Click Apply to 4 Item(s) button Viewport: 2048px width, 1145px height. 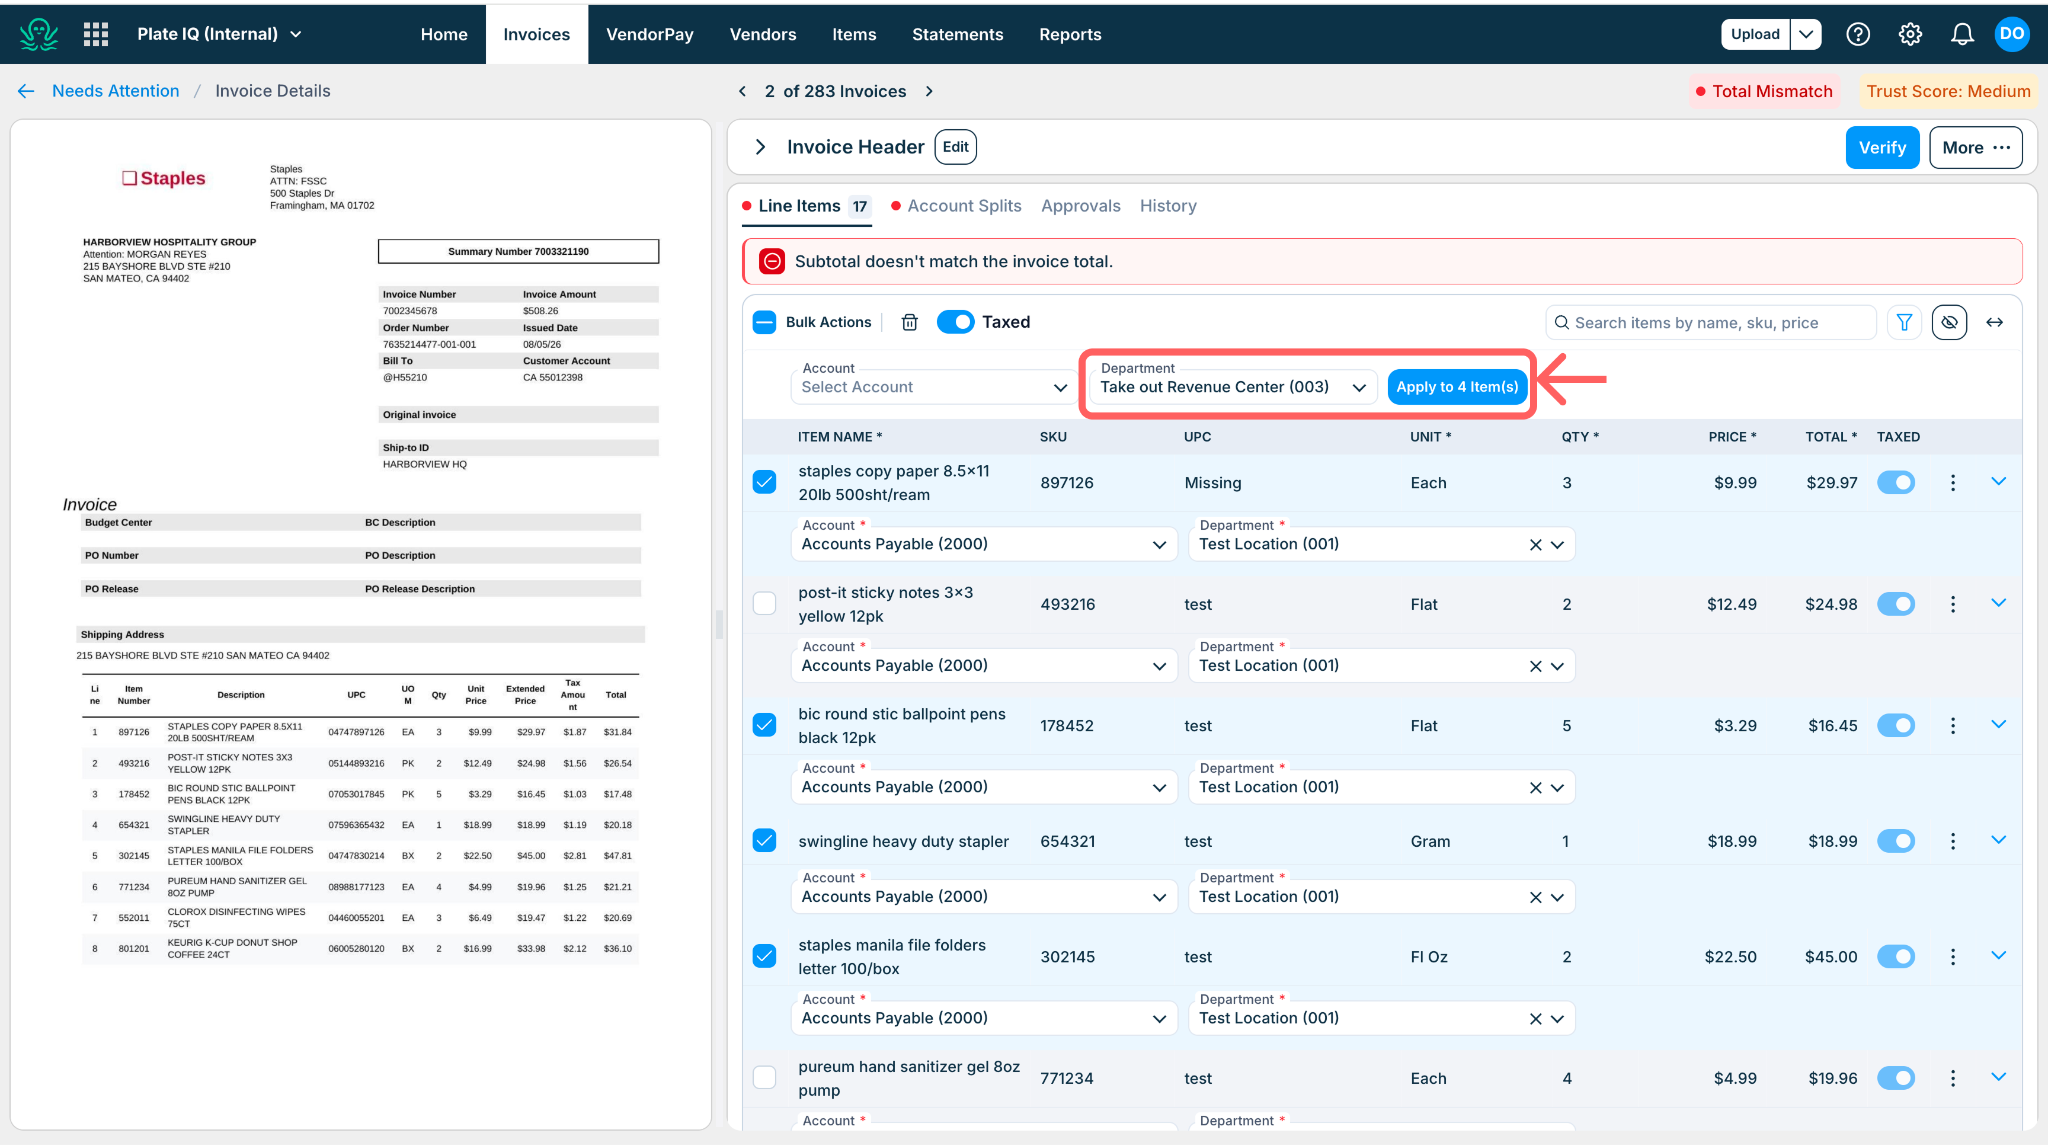point(1457,387)
